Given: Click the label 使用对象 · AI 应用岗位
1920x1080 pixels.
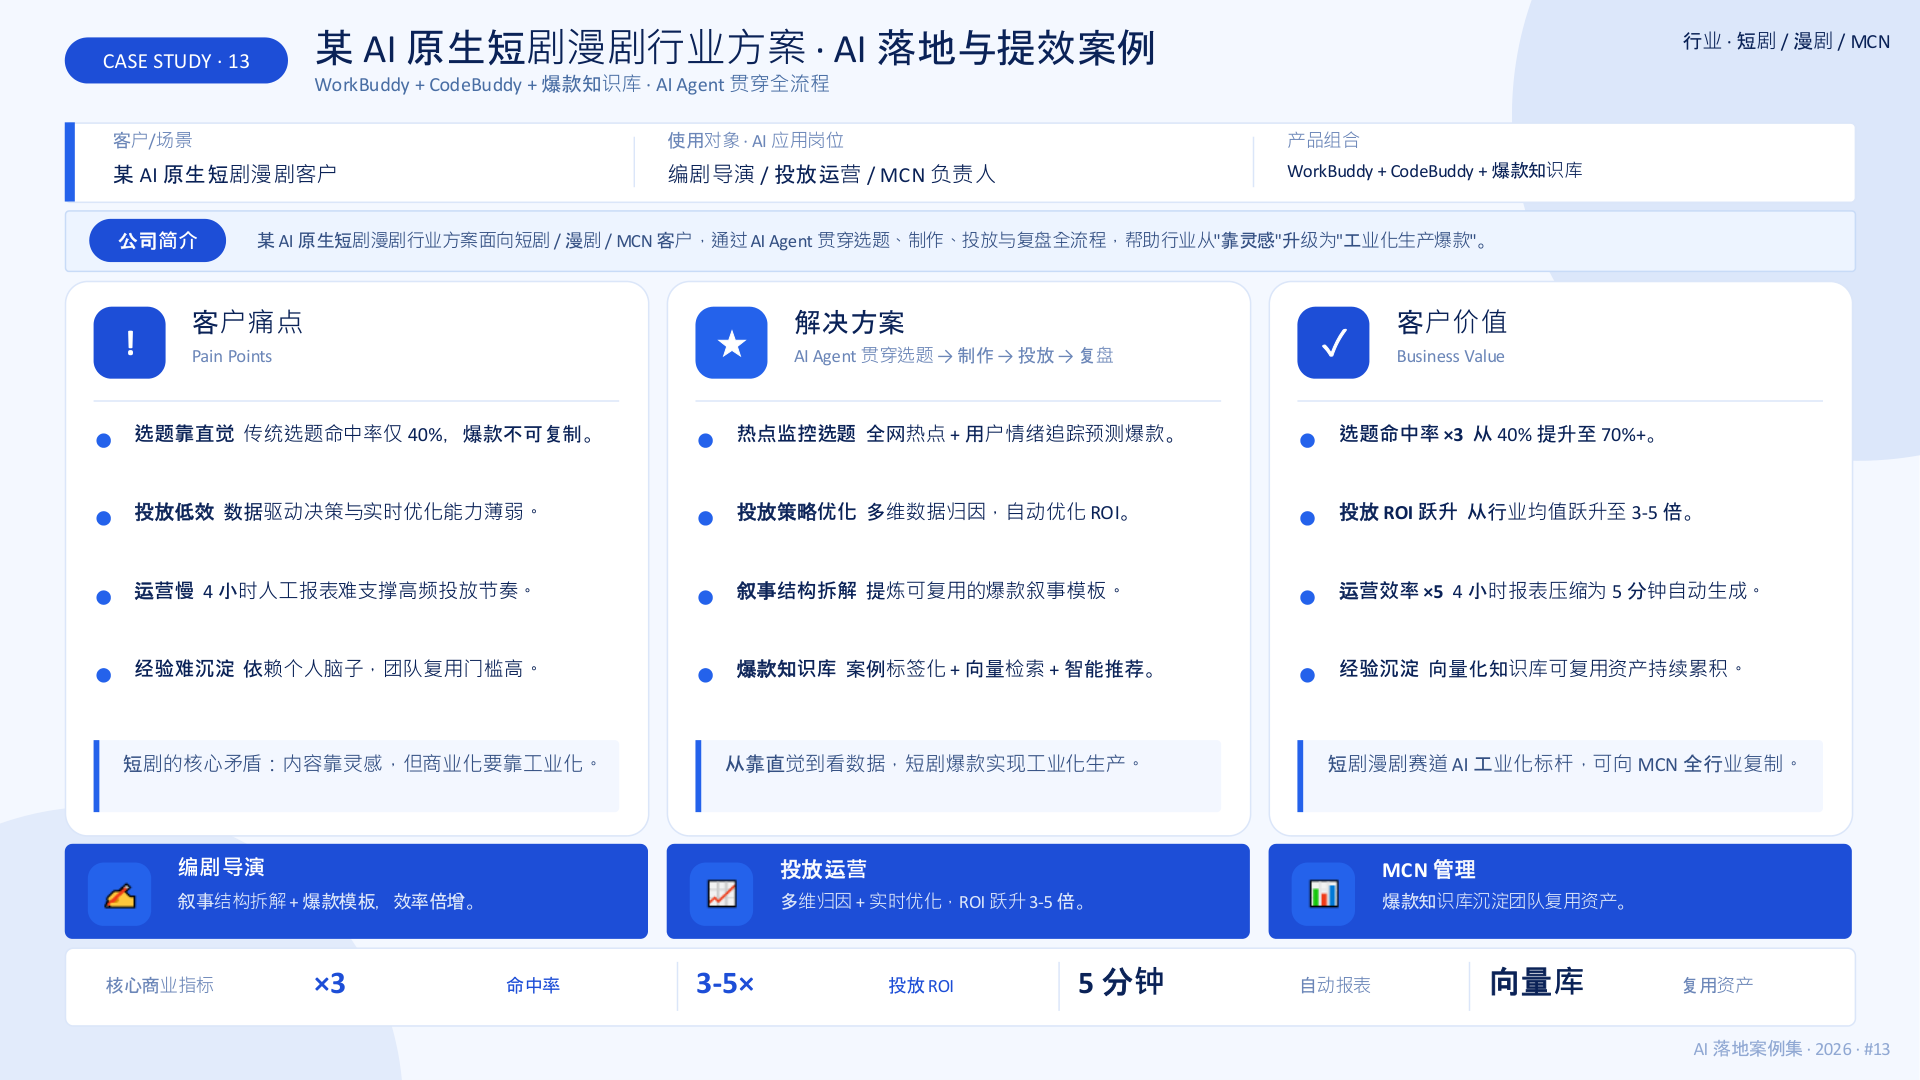Looking at the screenshot, I should pyautogui.click(x=755, y=140).
